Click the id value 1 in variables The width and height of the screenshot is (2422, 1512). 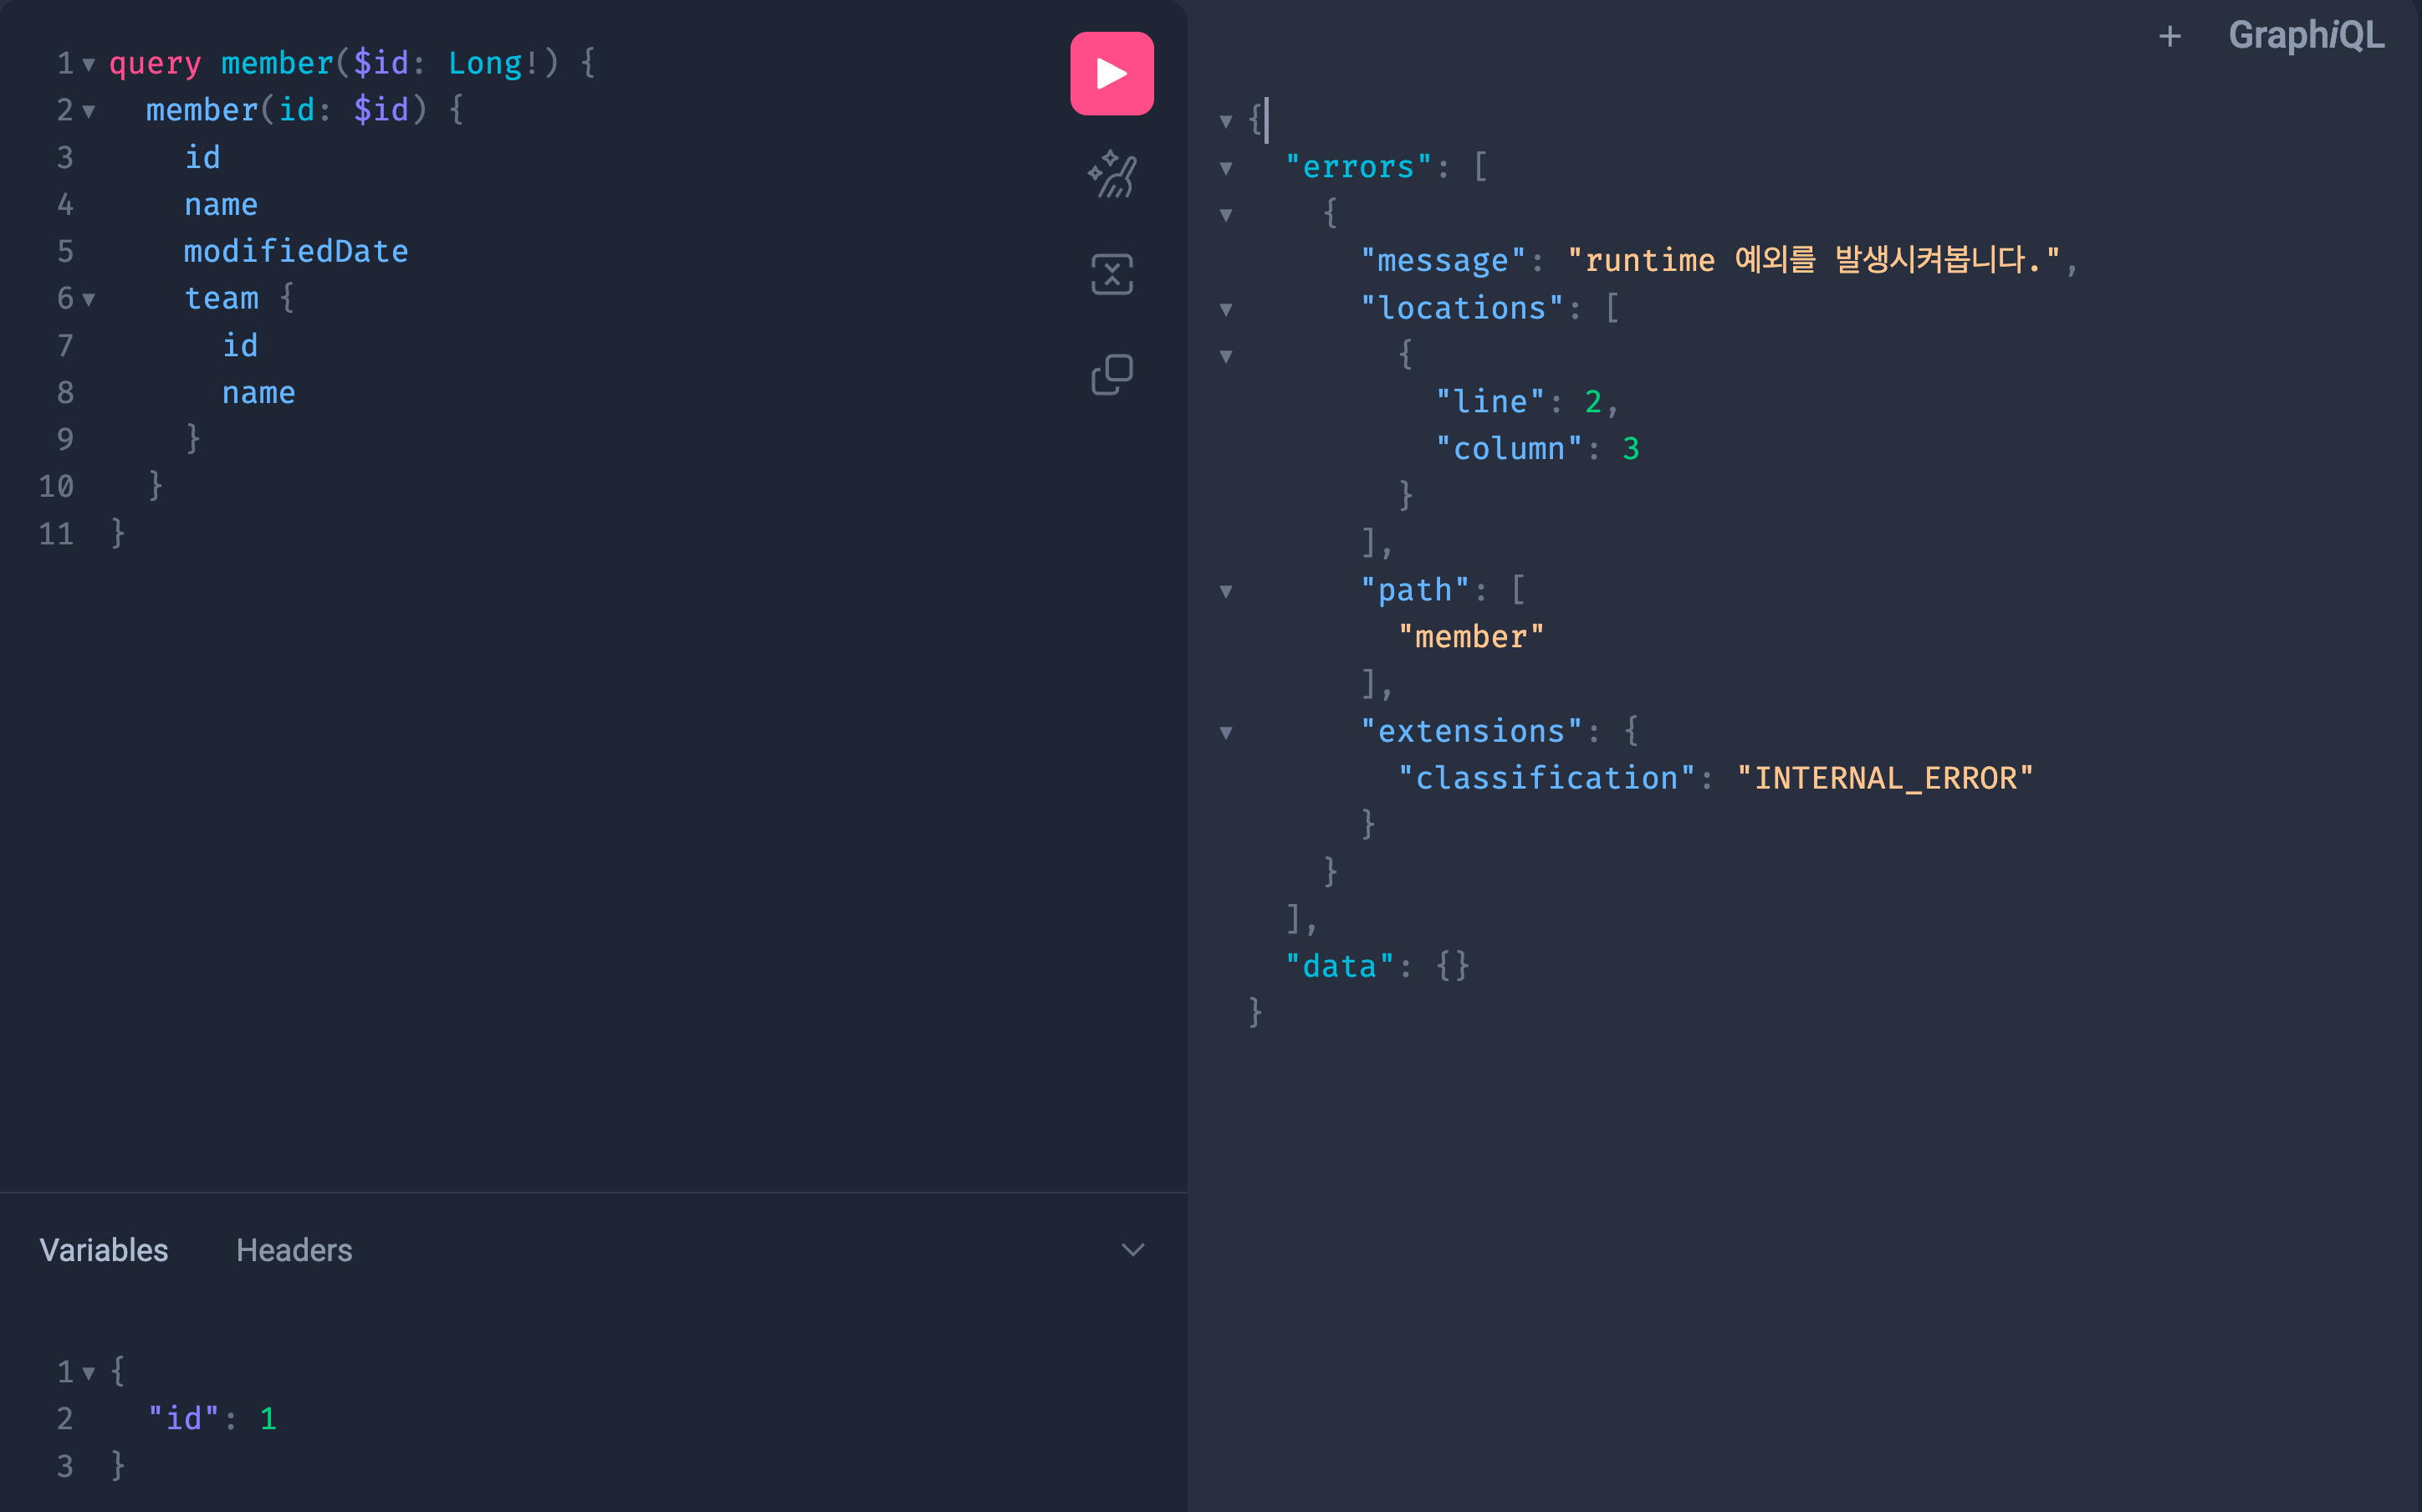coord(268,1418)
